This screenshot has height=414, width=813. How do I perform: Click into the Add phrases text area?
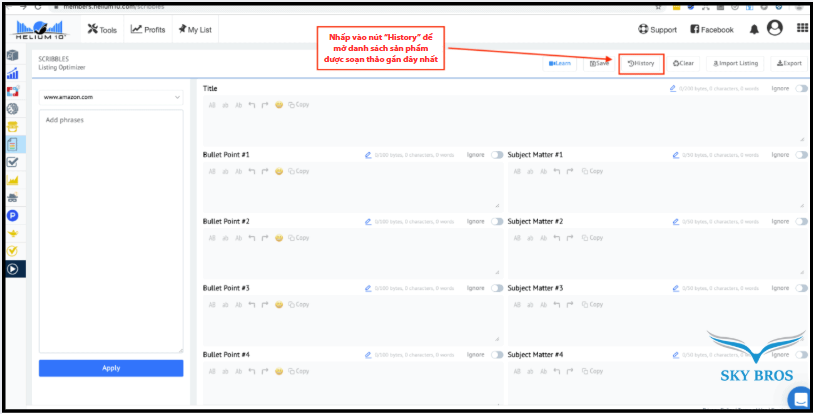click(111, 230)
